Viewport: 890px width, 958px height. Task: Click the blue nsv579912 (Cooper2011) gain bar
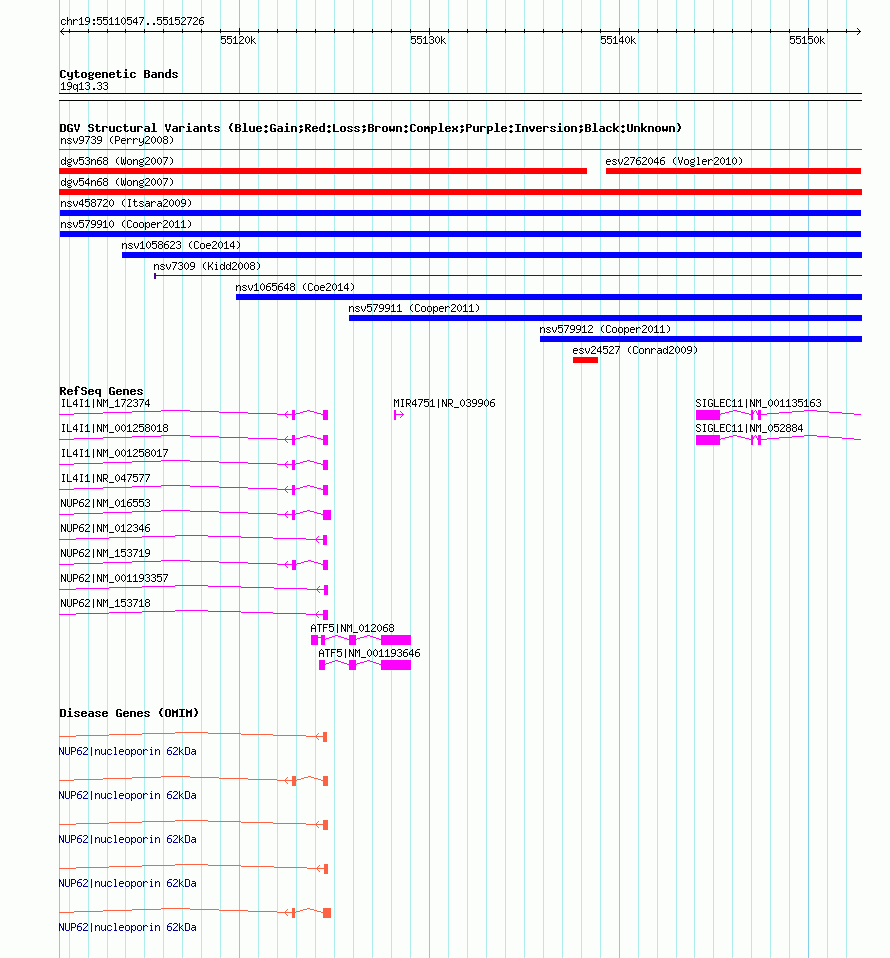pyautogui.click(x=701, y=338)
